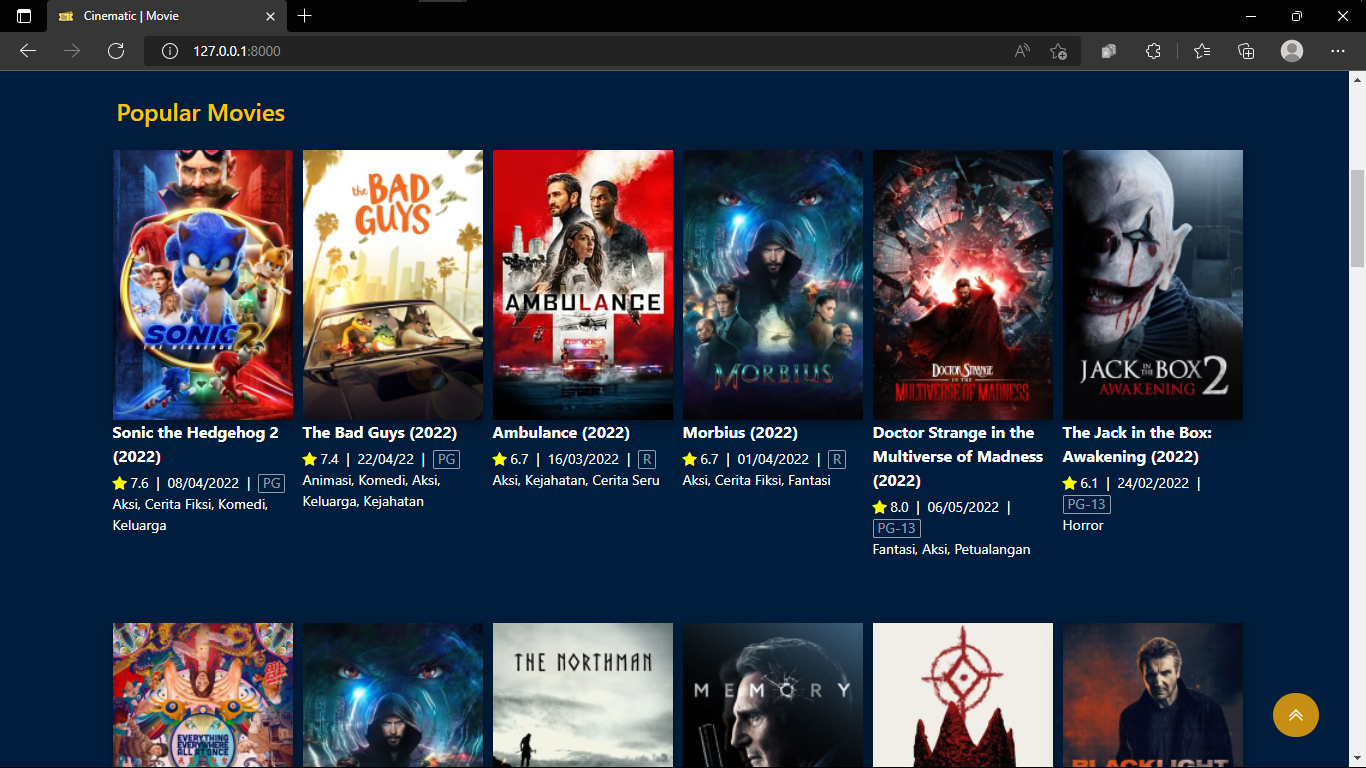Open the site information icon in address bar

coord(170,51)
